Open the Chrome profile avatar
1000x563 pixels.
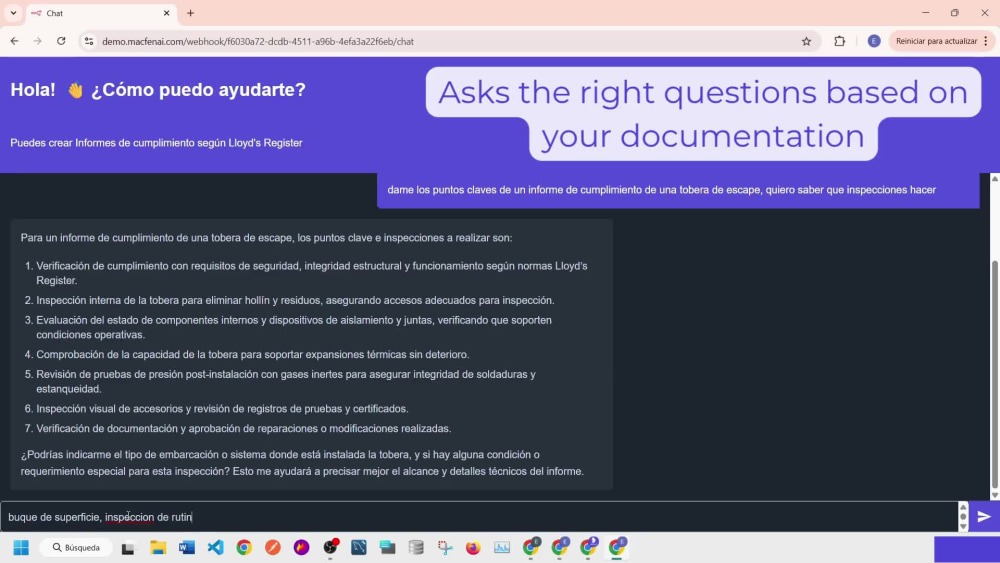[x=874, y=41]
